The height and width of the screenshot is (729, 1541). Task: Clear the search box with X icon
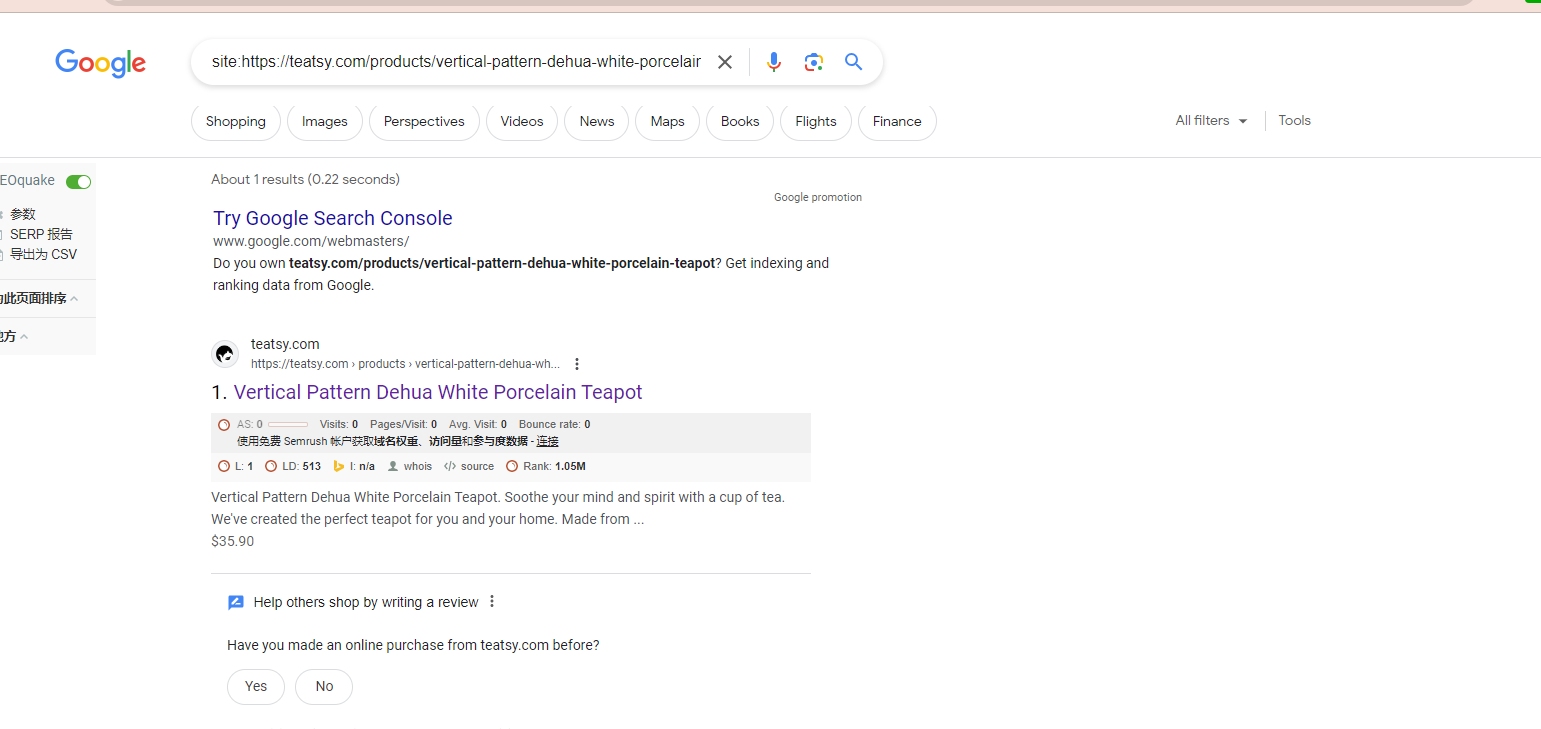pos(725,62)
